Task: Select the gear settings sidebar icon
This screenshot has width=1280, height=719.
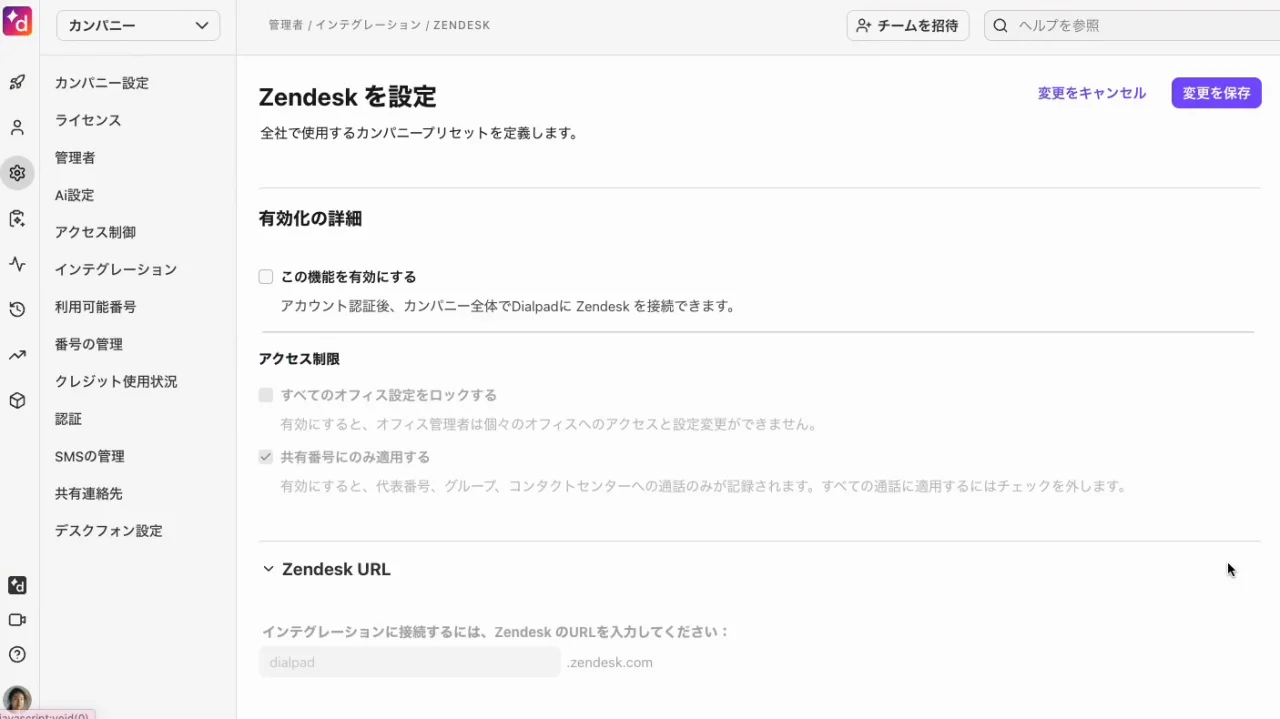Action: coord(17,173)
